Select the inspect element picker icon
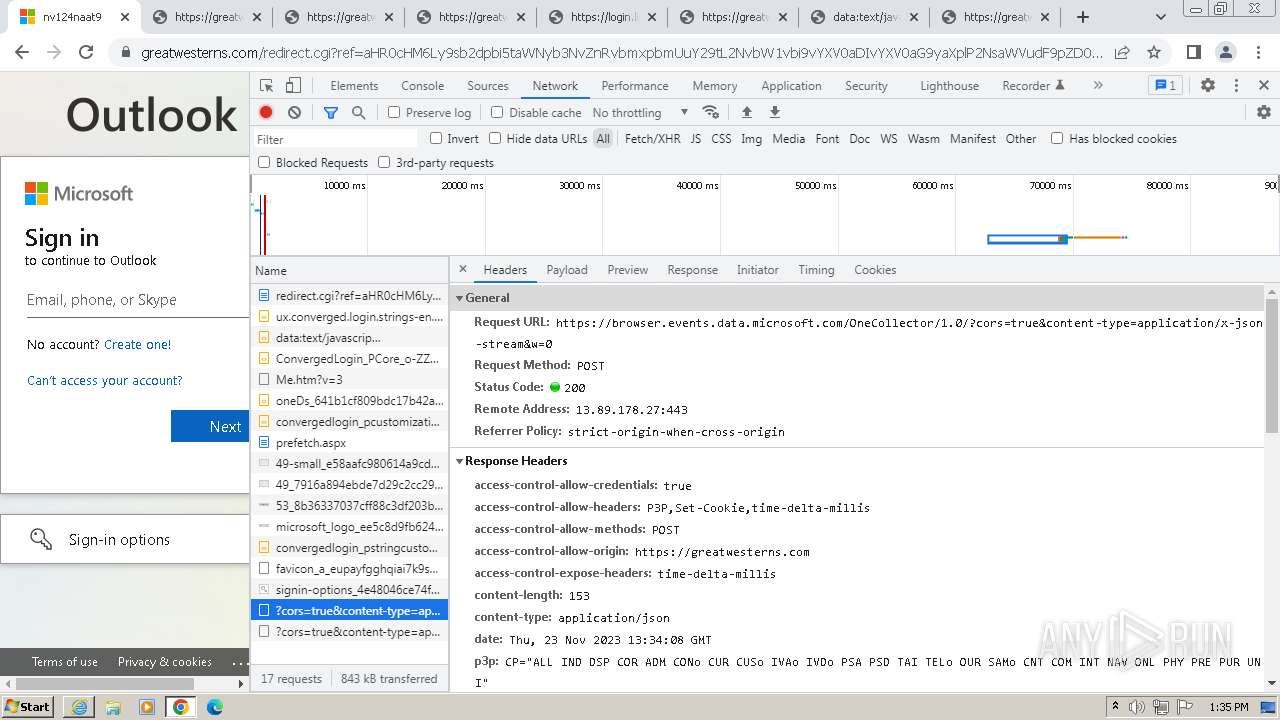This screenshot has height=720, width=1280. 266,86
